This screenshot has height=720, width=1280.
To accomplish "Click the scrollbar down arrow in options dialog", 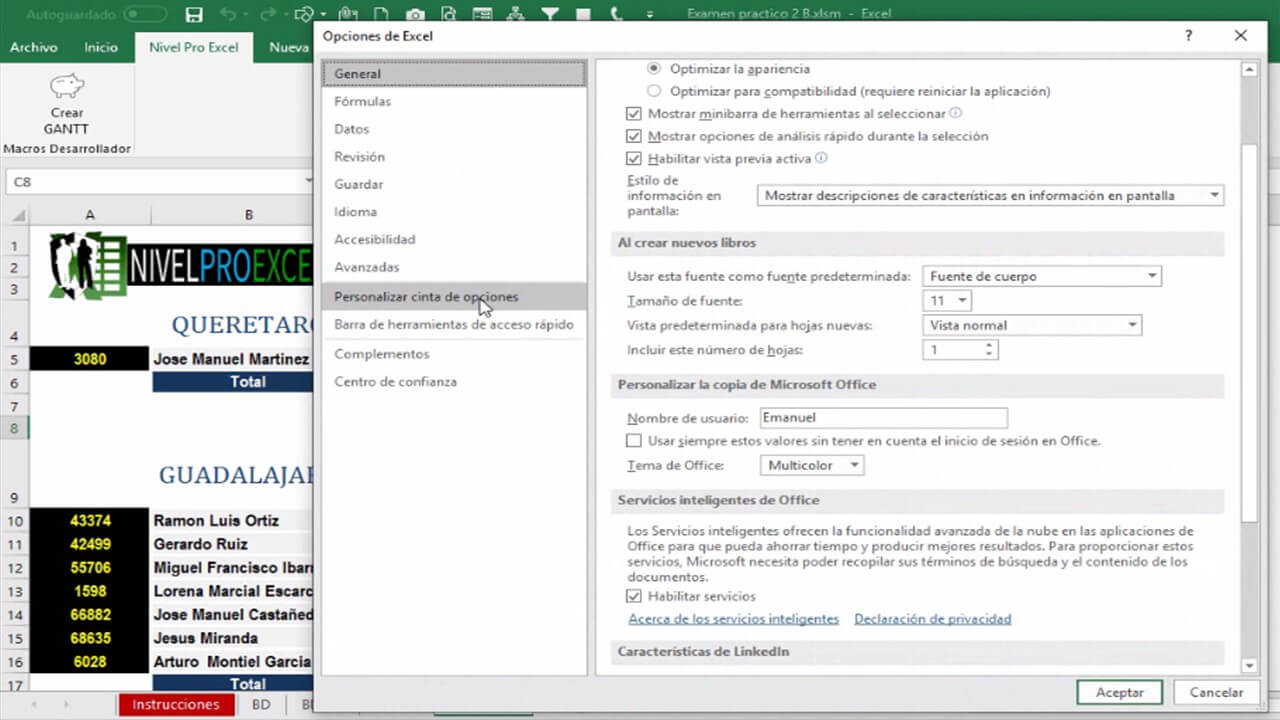I will point(1249,665).
